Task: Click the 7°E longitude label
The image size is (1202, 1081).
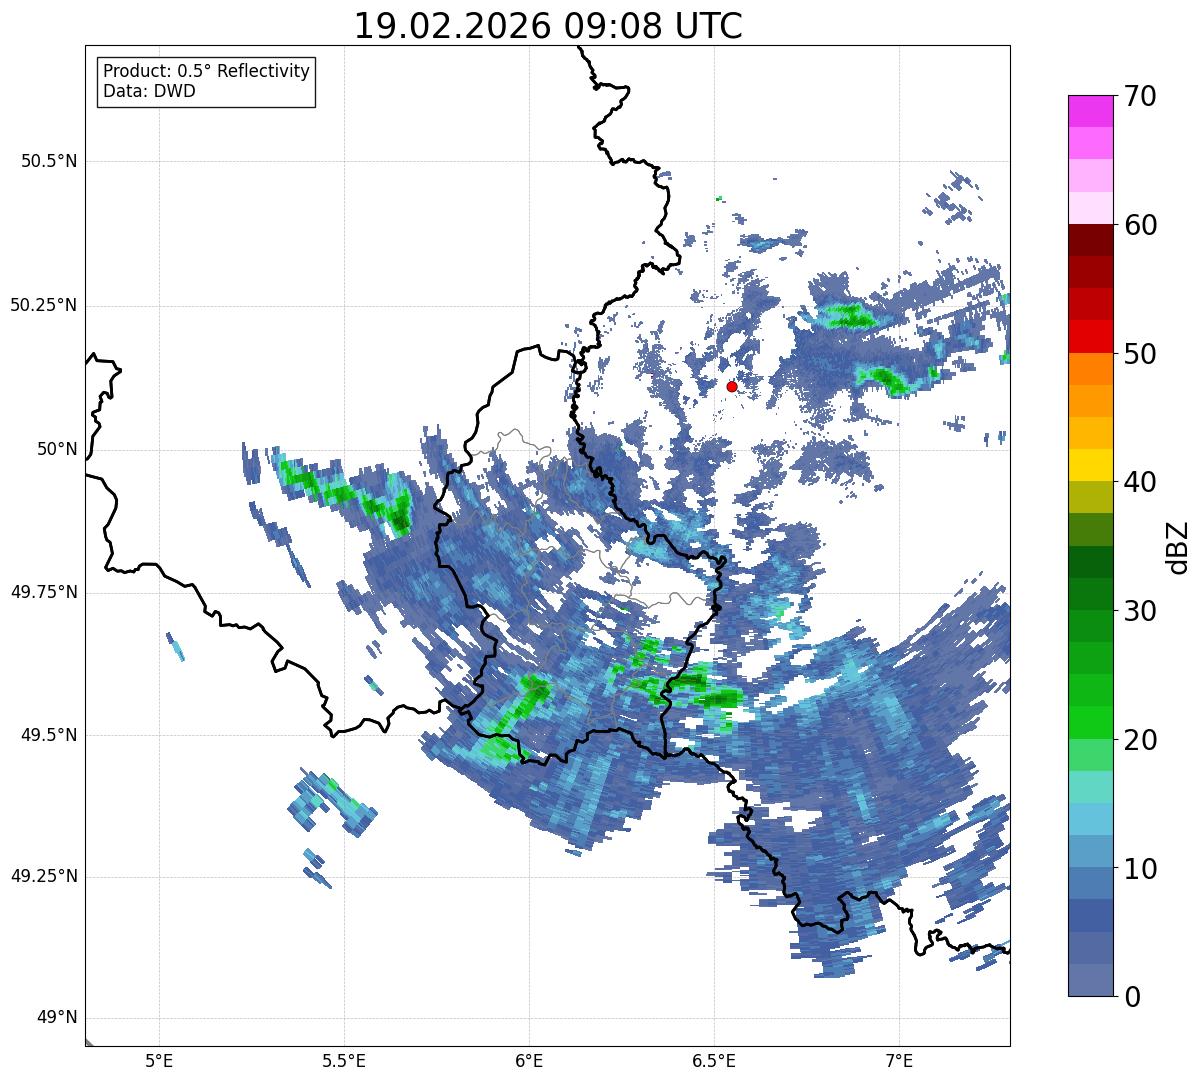Action: [899, 1060]
